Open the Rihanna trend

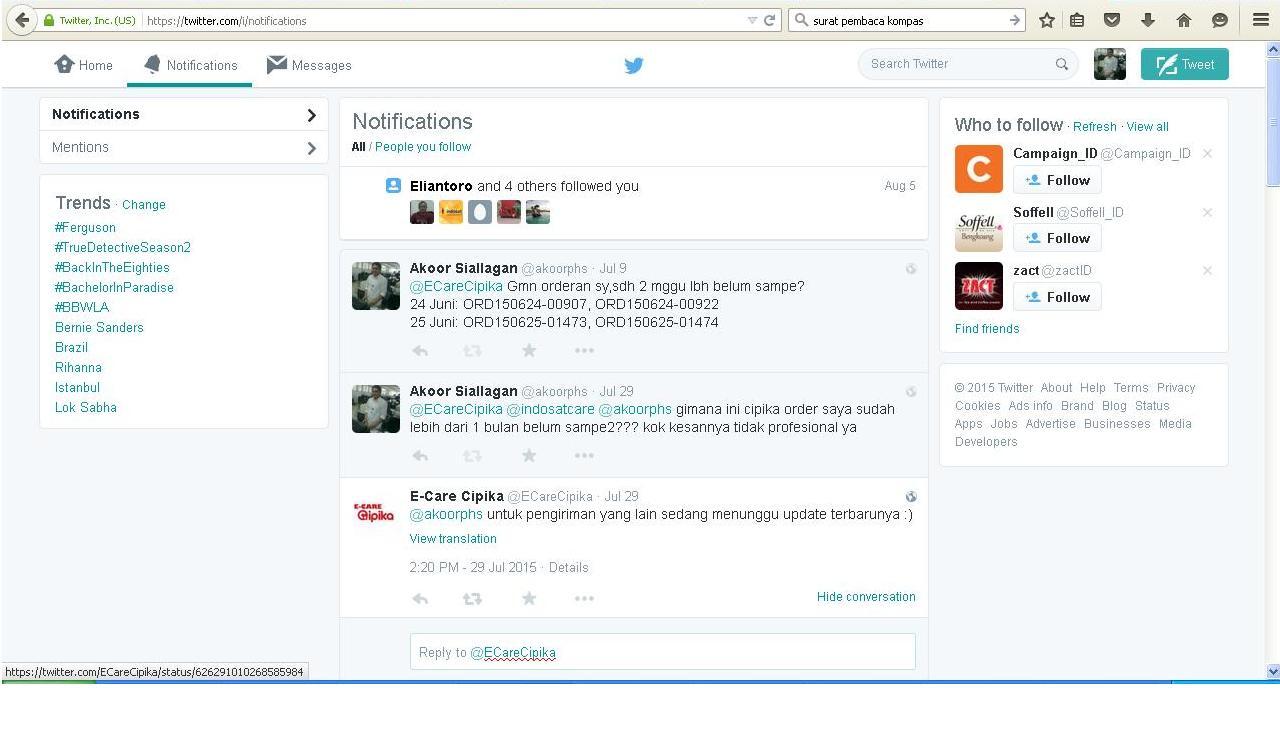(78, 367)
